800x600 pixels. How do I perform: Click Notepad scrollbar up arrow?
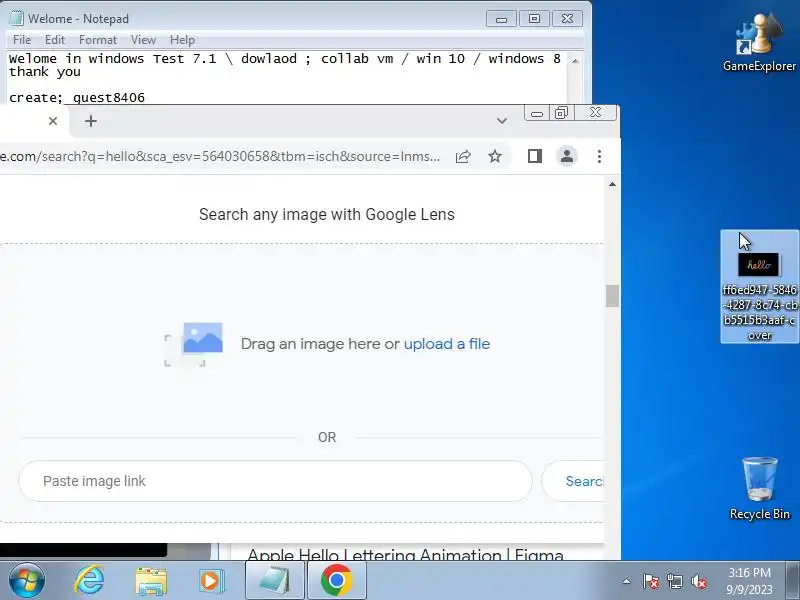click(x=576, y=61)
